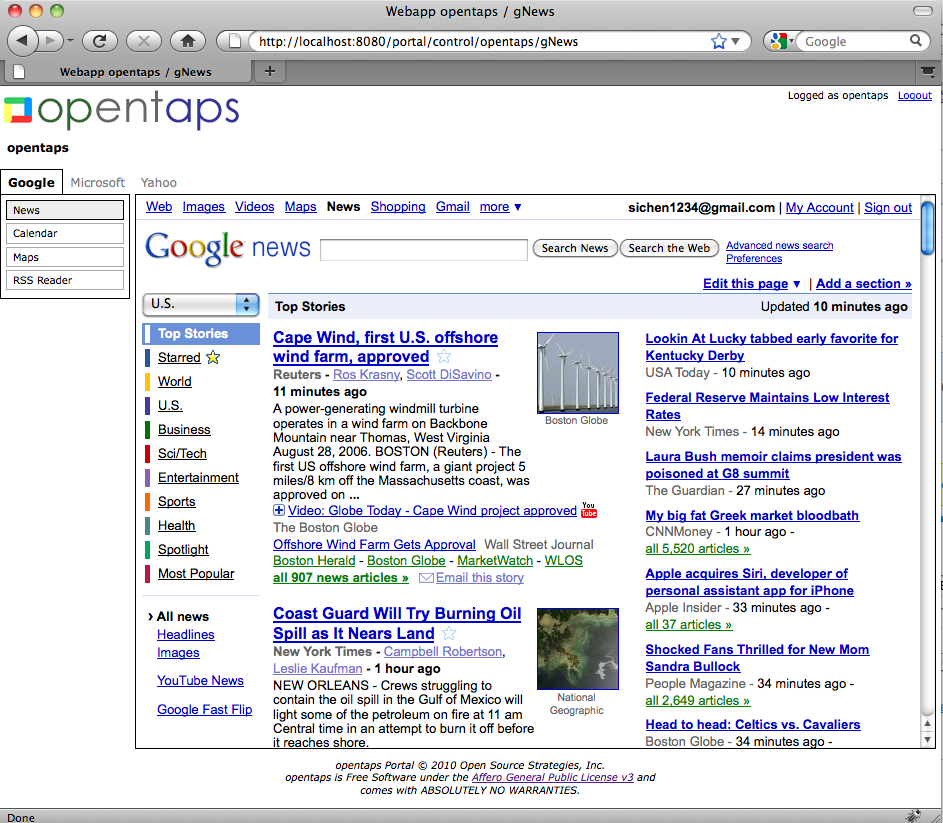The height and width of the screenshot is (823, 943).
Task: Star the Coast Guard oil spill story
Action: [x=449, y=633]
